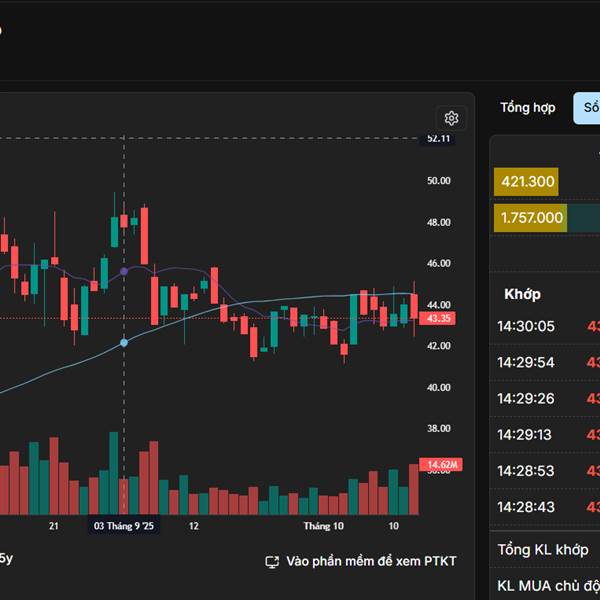Open chart settings gear icon

pos(451,118)
